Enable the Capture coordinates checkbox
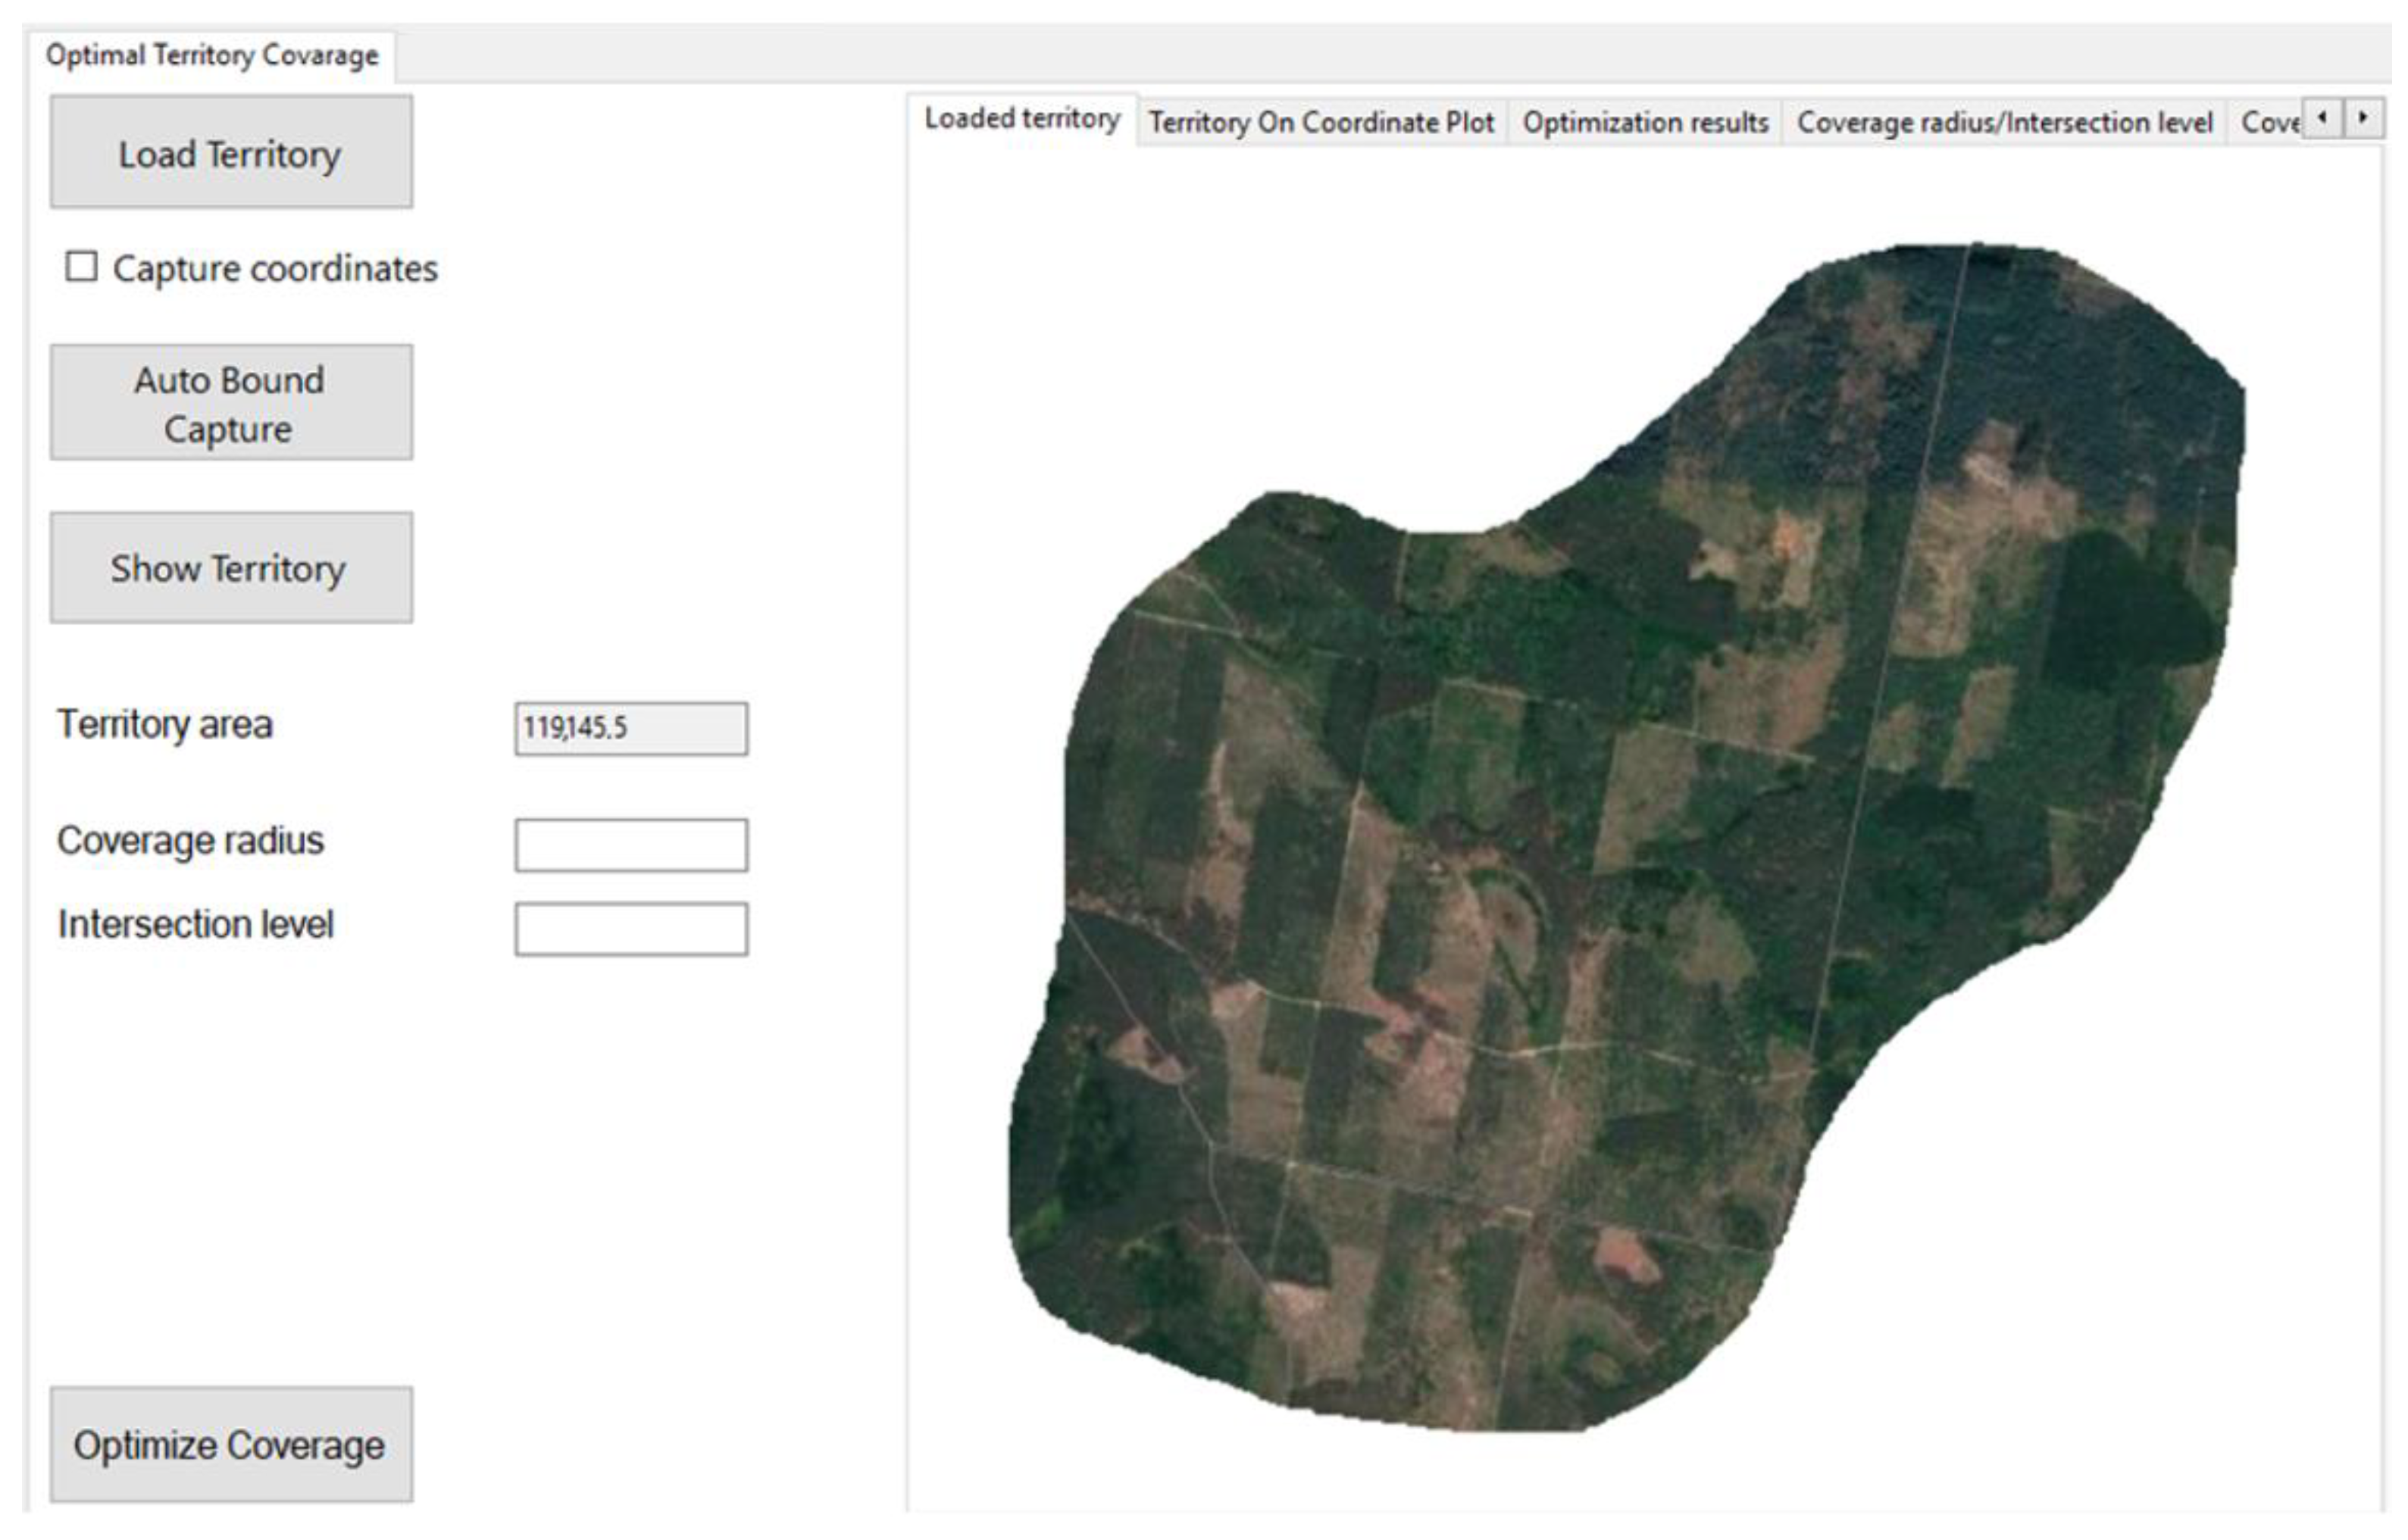The width and height of the screenshot is (2408, 1540). tap(81, 268)
